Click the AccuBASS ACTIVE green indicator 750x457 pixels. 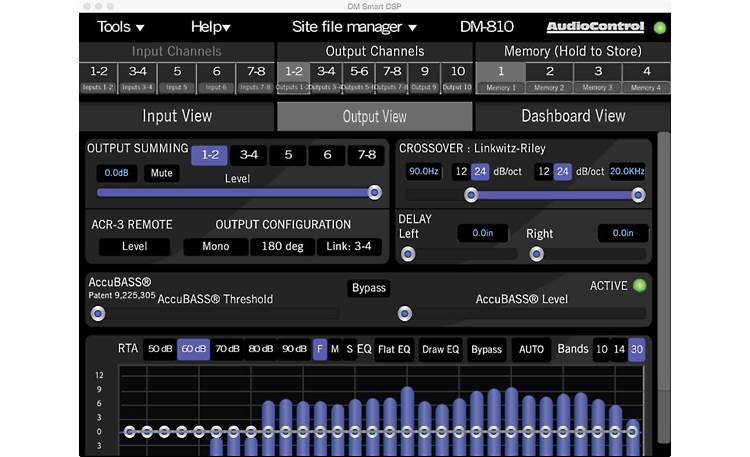[x=640, y=286]
